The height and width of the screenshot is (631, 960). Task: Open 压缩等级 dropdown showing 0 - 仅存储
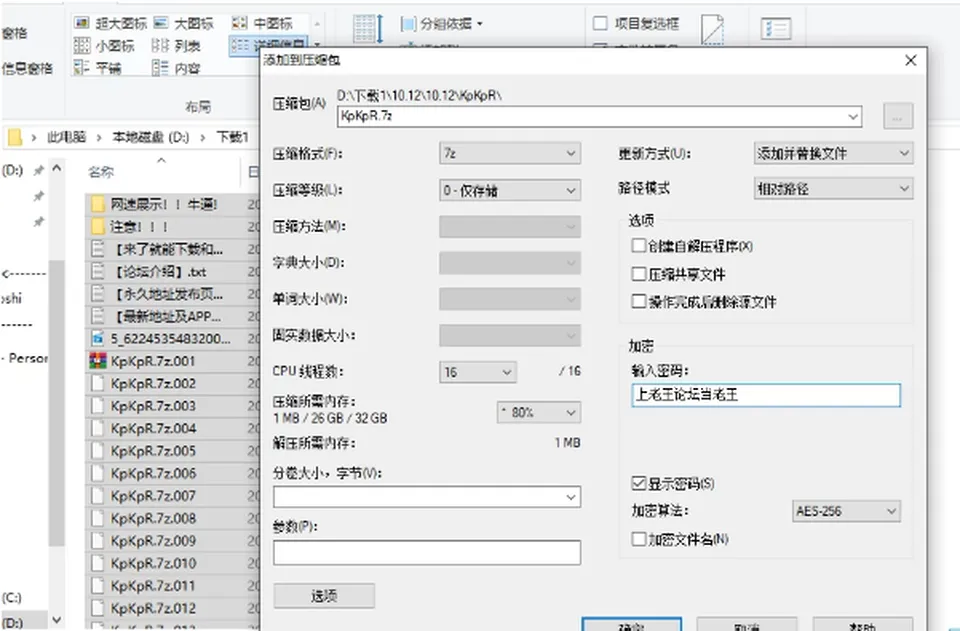pos(509,190)
